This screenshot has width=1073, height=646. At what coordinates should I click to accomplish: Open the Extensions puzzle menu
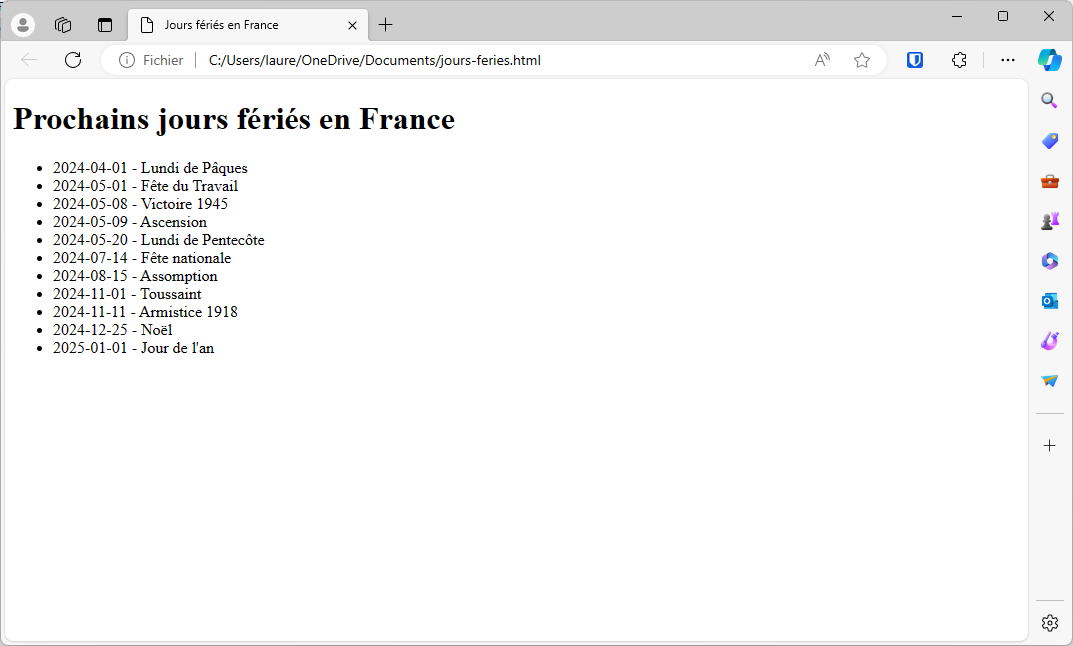pos(959,60)
